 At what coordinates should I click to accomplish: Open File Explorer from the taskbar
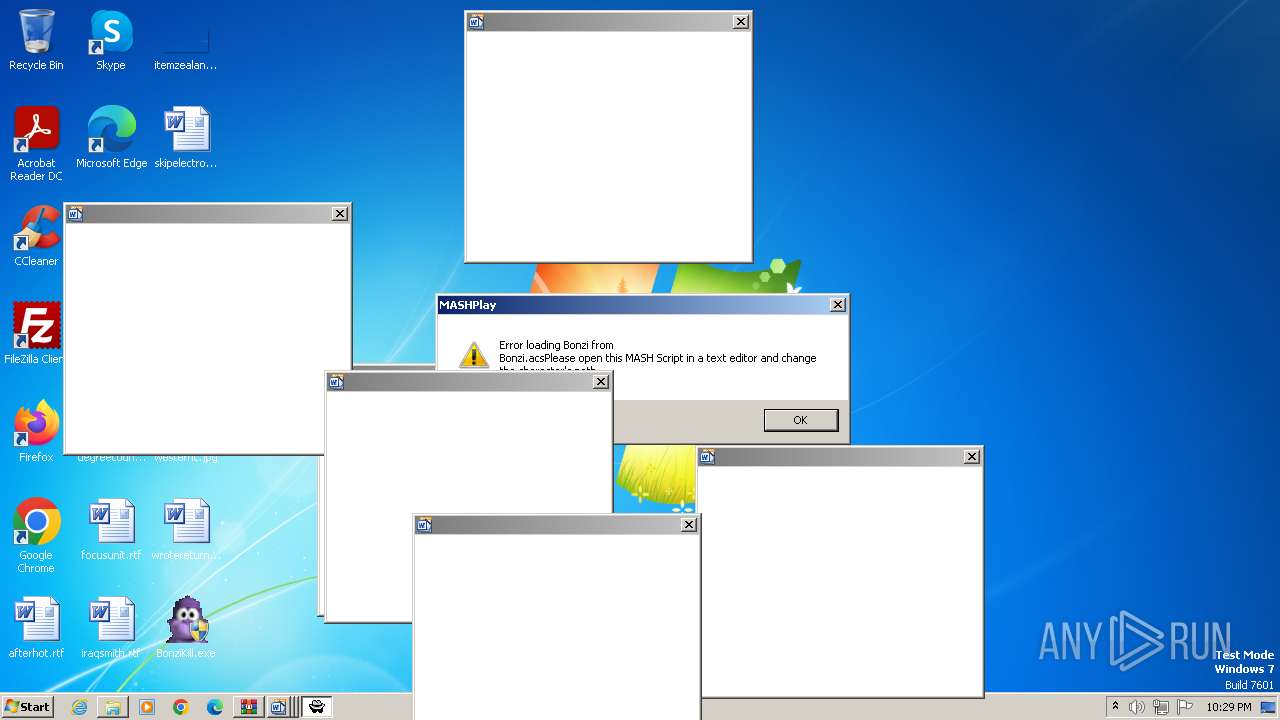tap(113, 707)
